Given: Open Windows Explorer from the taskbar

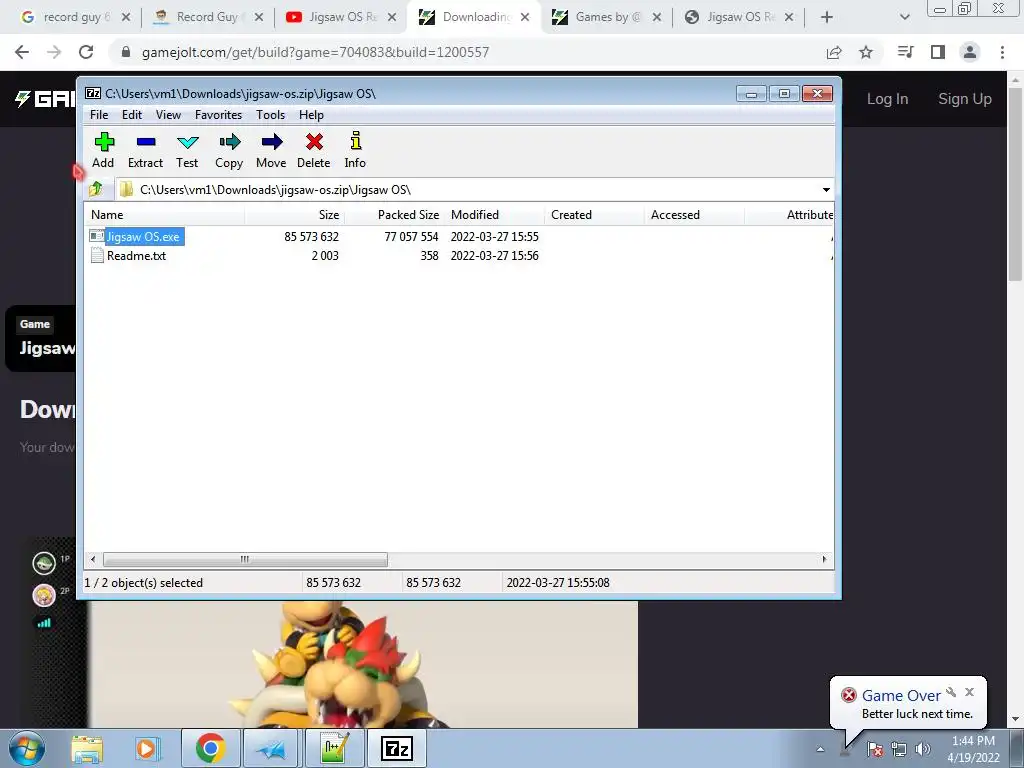Looking at the screenshot, I should (87, 748).
